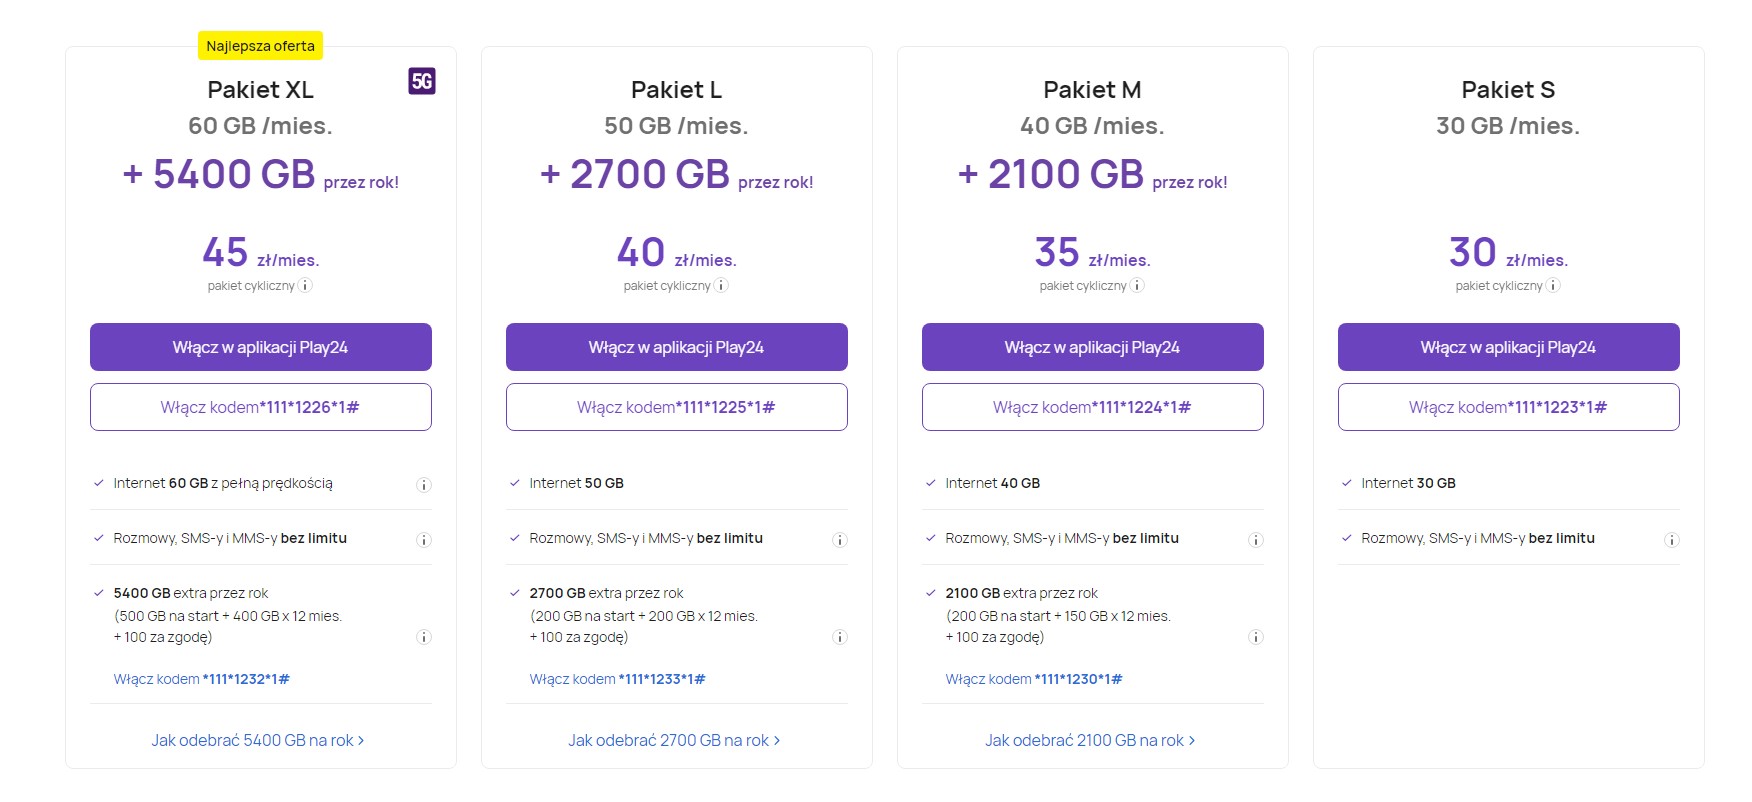Open info icon beside Pakiet L pakiet cykliczny
The width and height of the screenshot is (1752, 802).
(x=722, y=285)
